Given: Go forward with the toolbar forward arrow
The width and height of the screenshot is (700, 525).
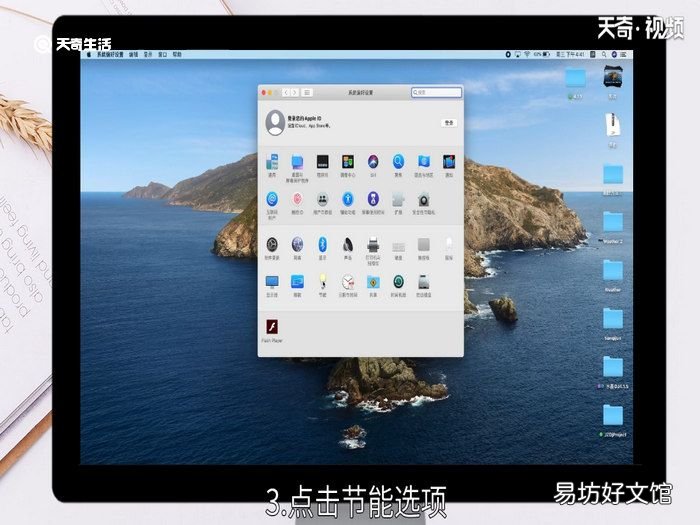Looking at the screenshot, I should click(x=295, y=92).
